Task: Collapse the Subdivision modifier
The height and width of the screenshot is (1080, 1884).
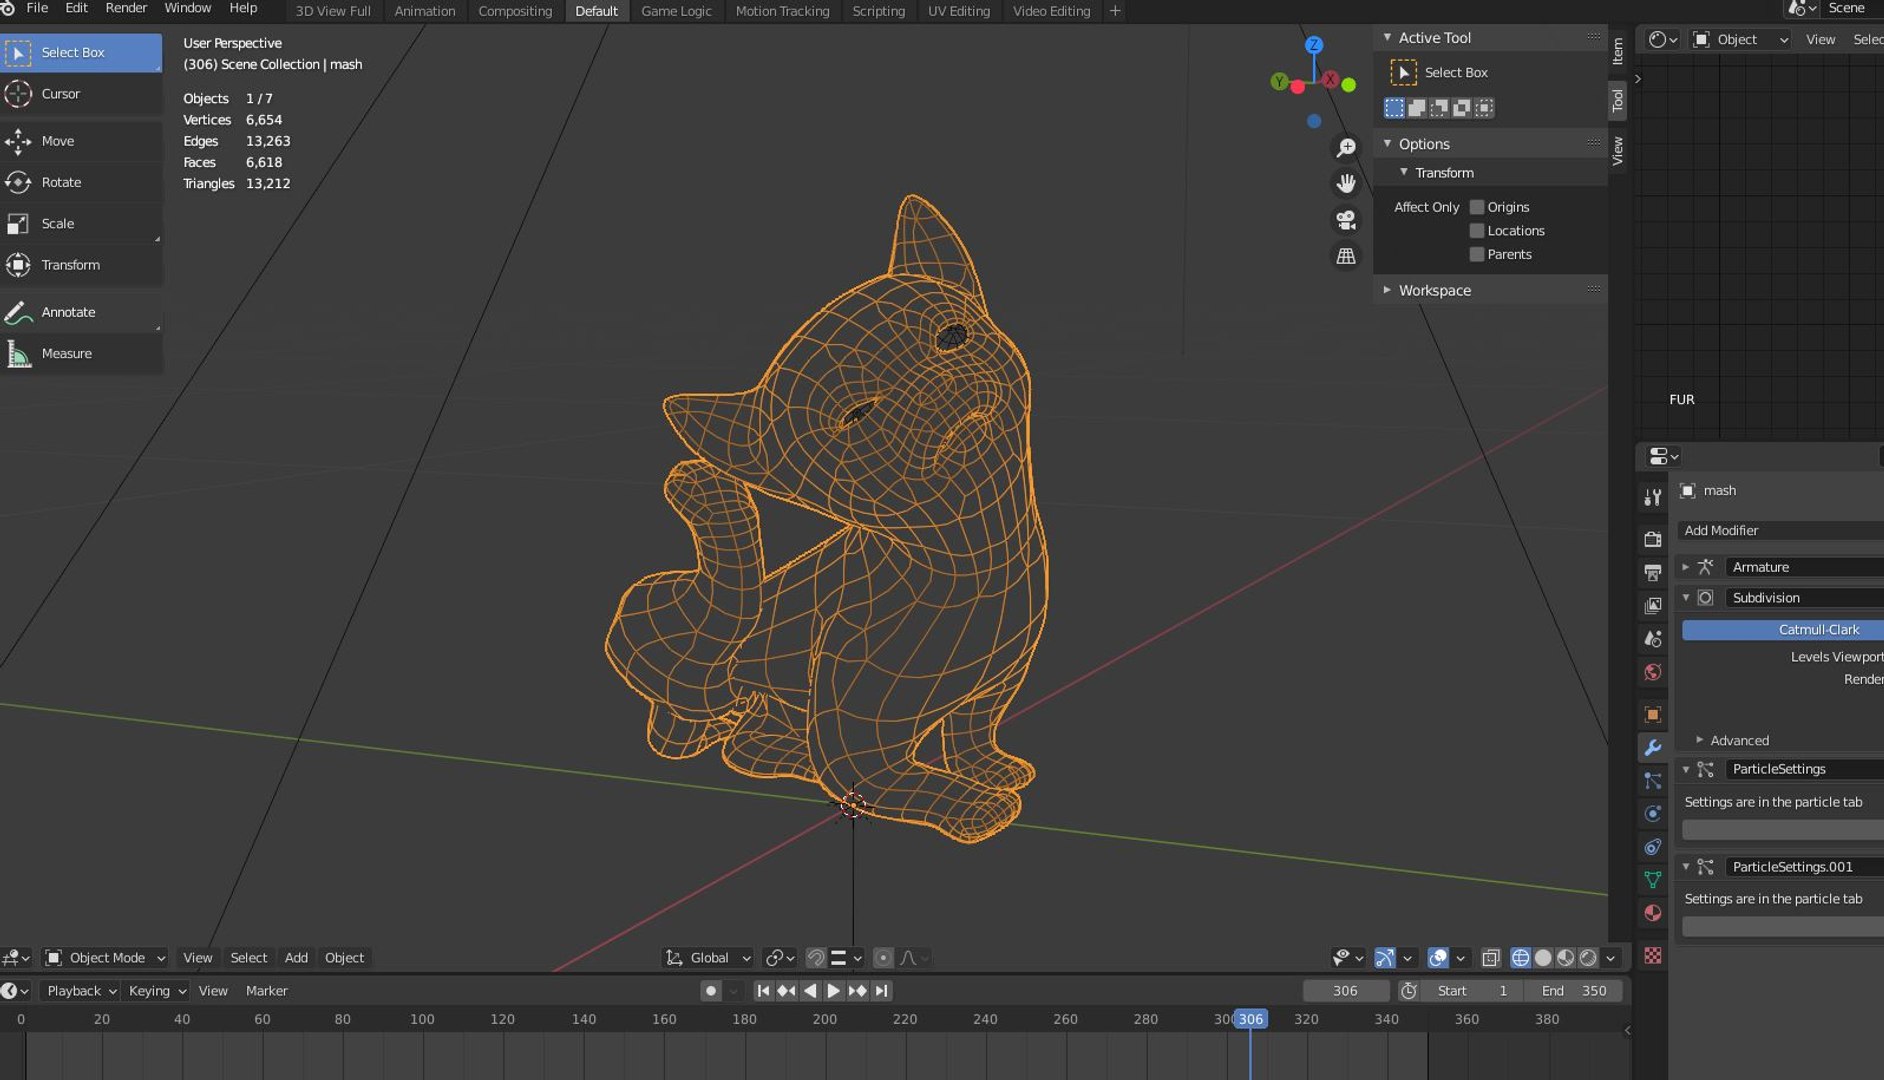Action: pyautogui.click(x=1685, y=598)
